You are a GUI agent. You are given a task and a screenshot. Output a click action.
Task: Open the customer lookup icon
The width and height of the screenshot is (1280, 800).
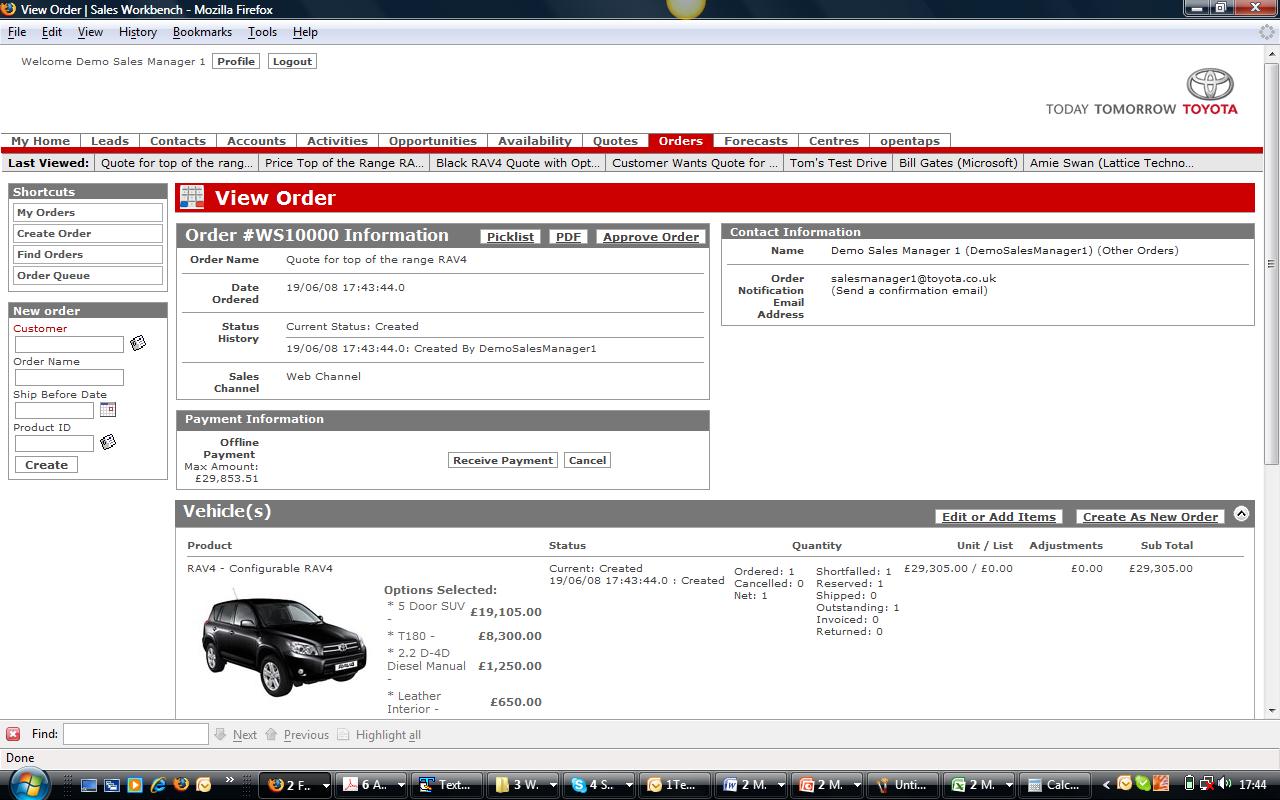[138, 343]
